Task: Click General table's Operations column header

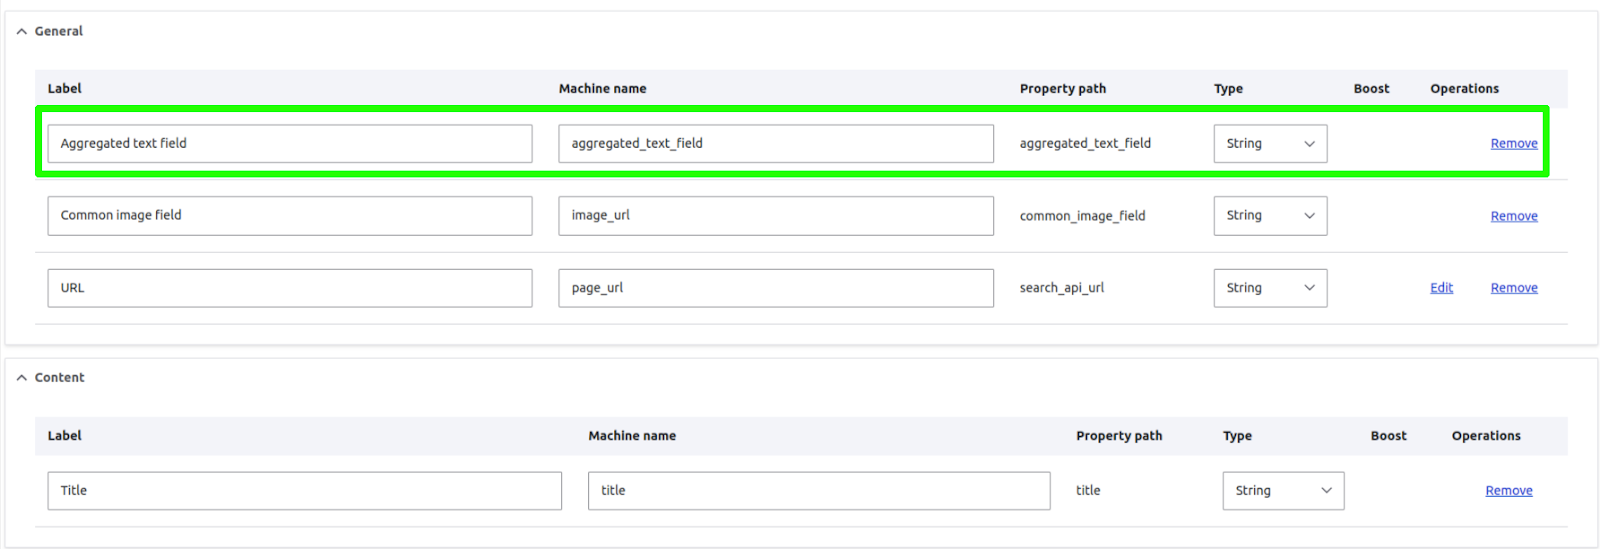Action: 1464,89
